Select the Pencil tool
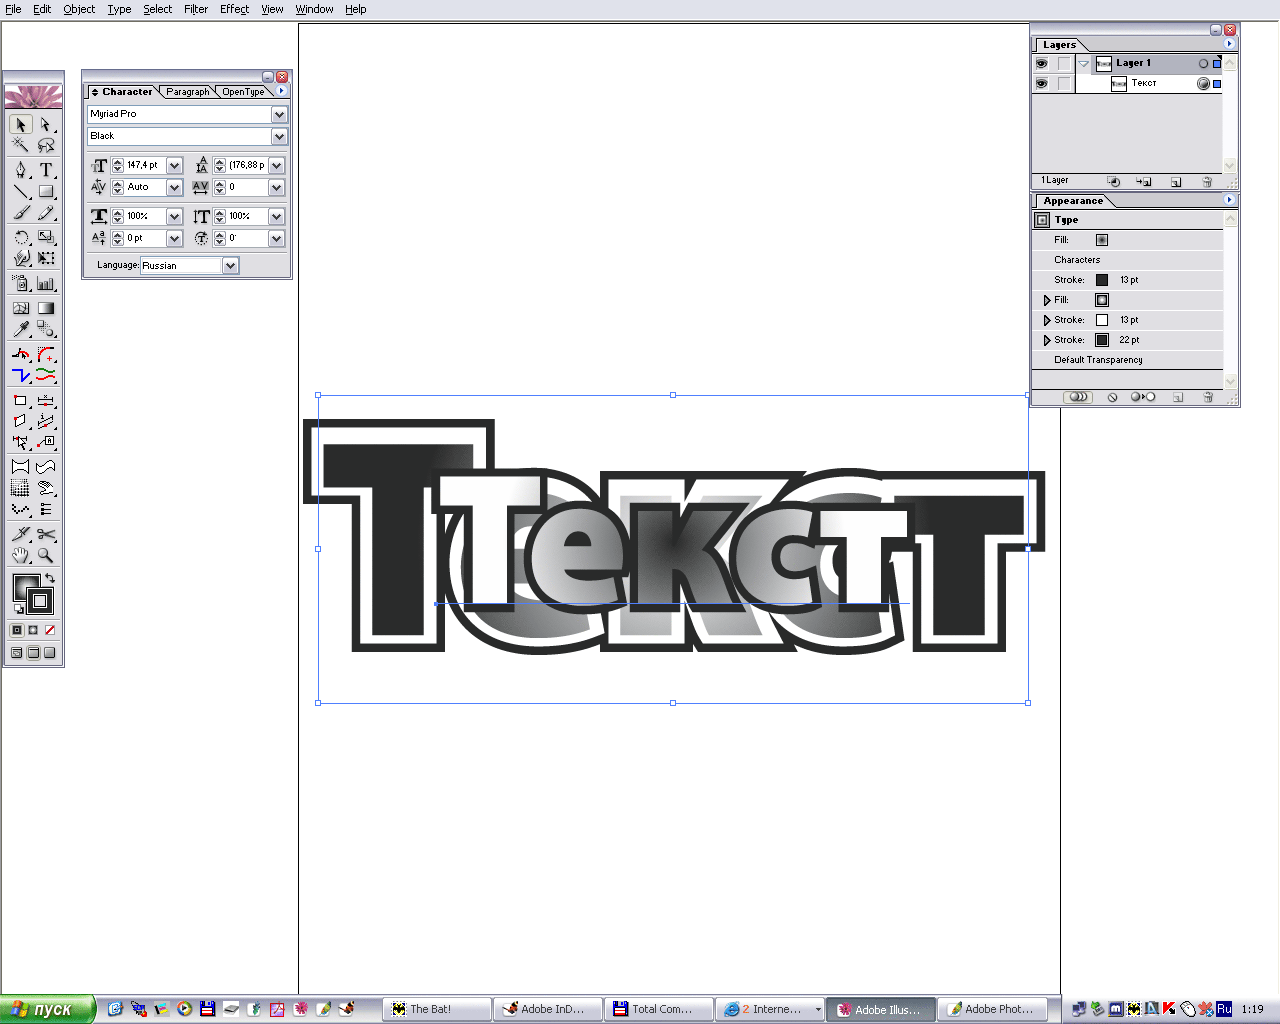This screenshot has height=1024, width=1280. tap(46, 213)
